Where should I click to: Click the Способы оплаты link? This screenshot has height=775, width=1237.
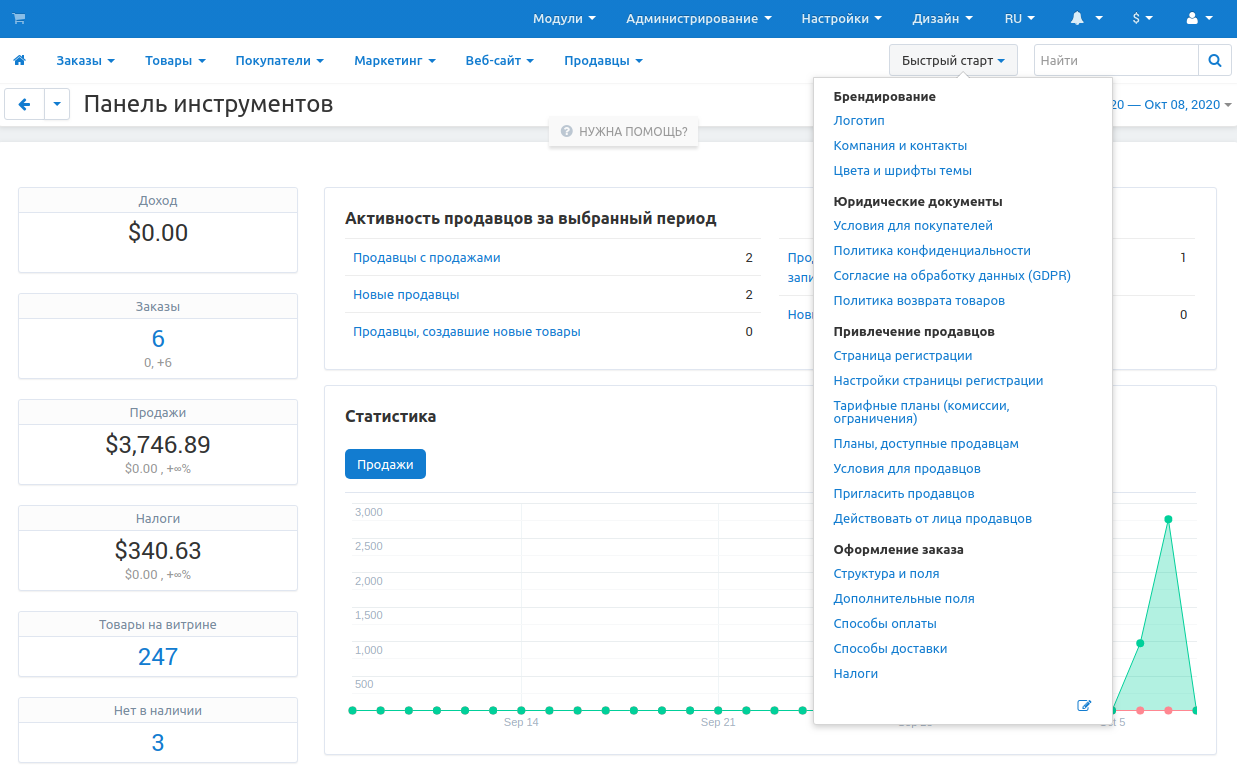point(884,624)
